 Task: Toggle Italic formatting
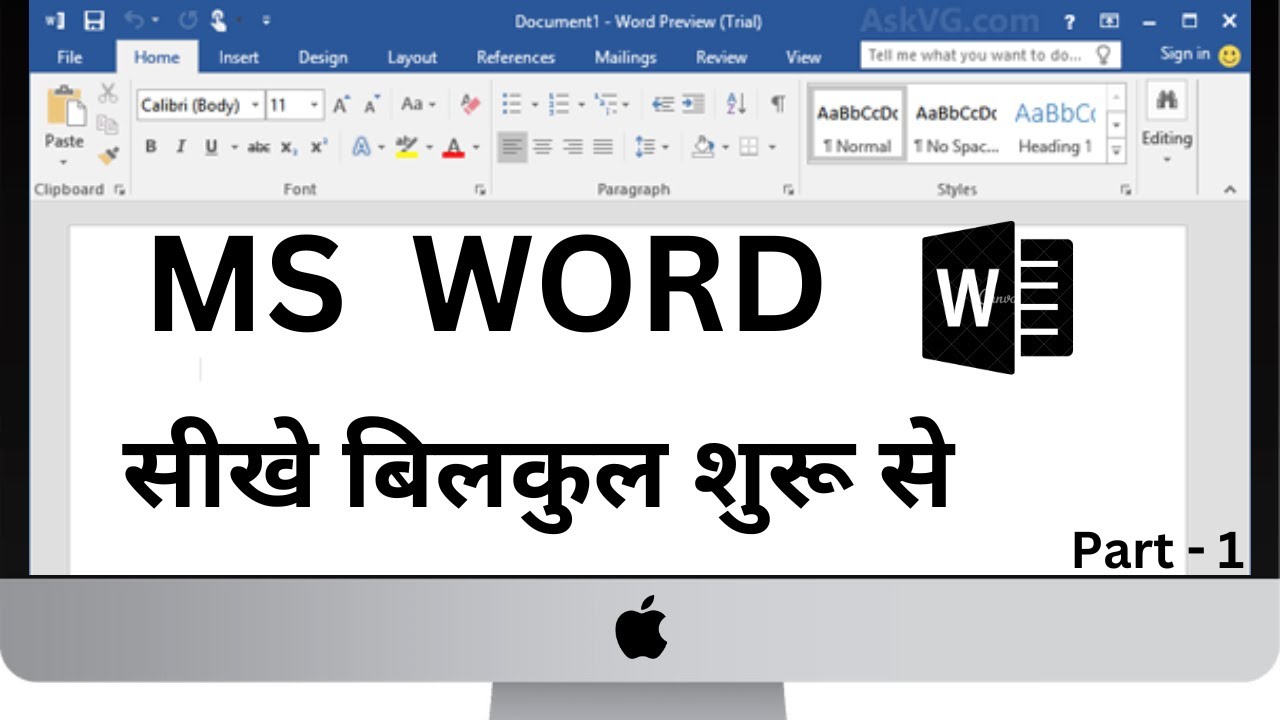(x=181, y=147)
